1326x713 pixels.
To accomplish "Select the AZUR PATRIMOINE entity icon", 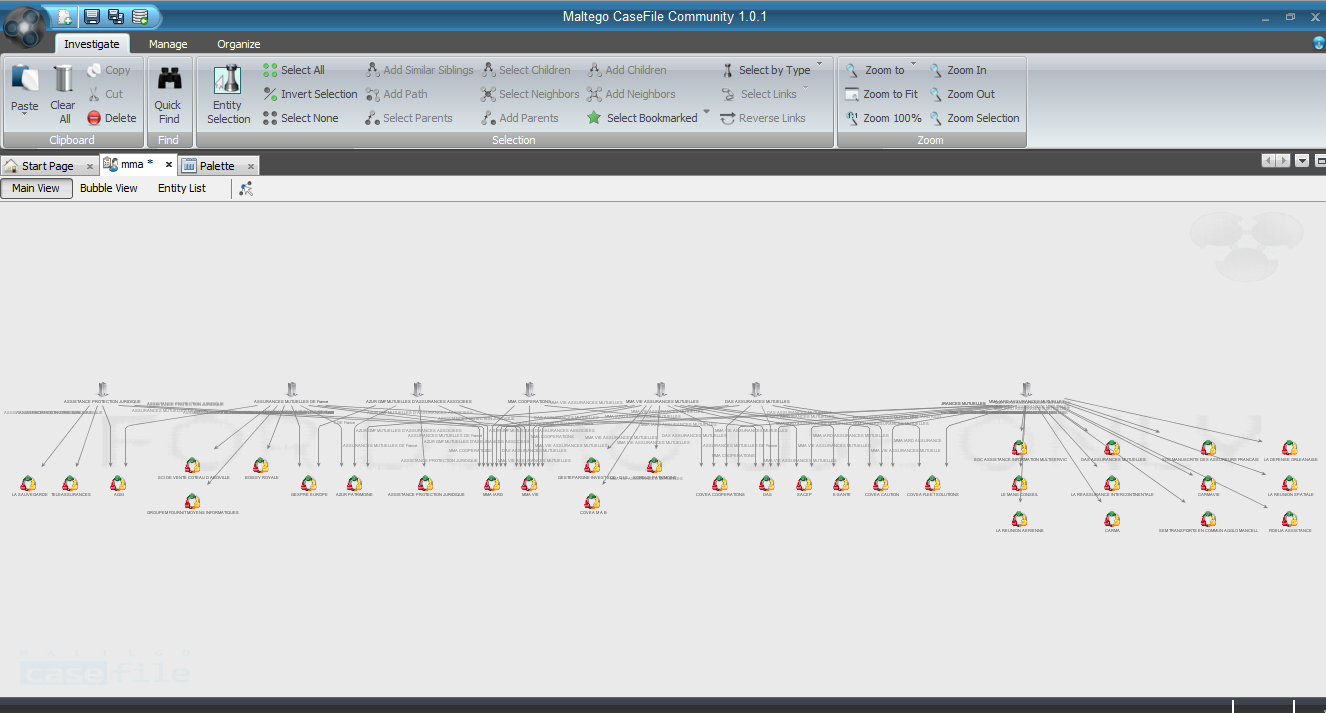I will click(x=354, y=484).
